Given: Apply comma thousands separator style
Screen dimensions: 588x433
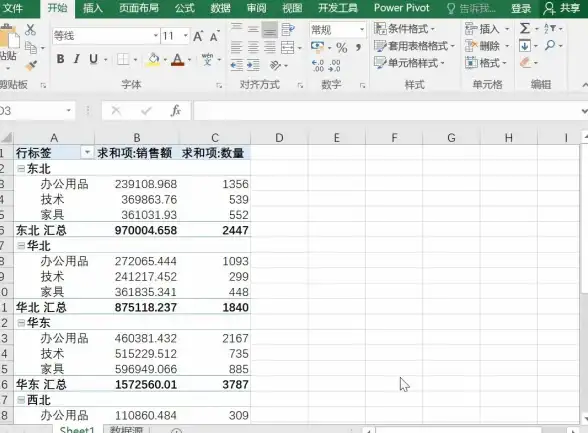Looking at the screenshot, I should coord(358,48).
